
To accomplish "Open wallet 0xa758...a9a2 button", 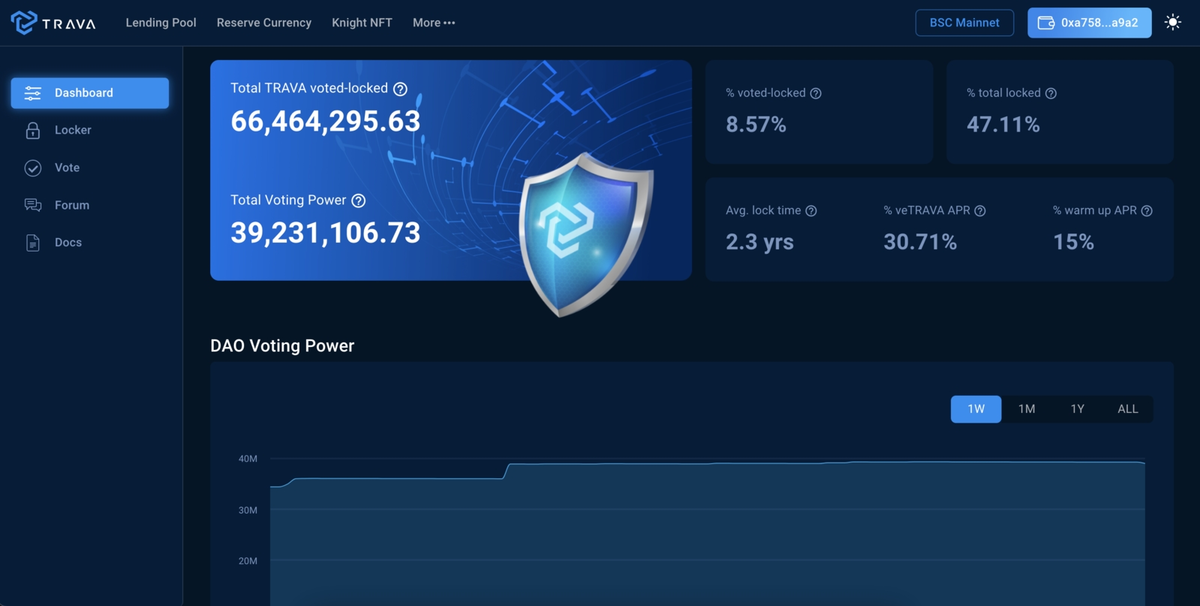I will (x=1089, y=23).
